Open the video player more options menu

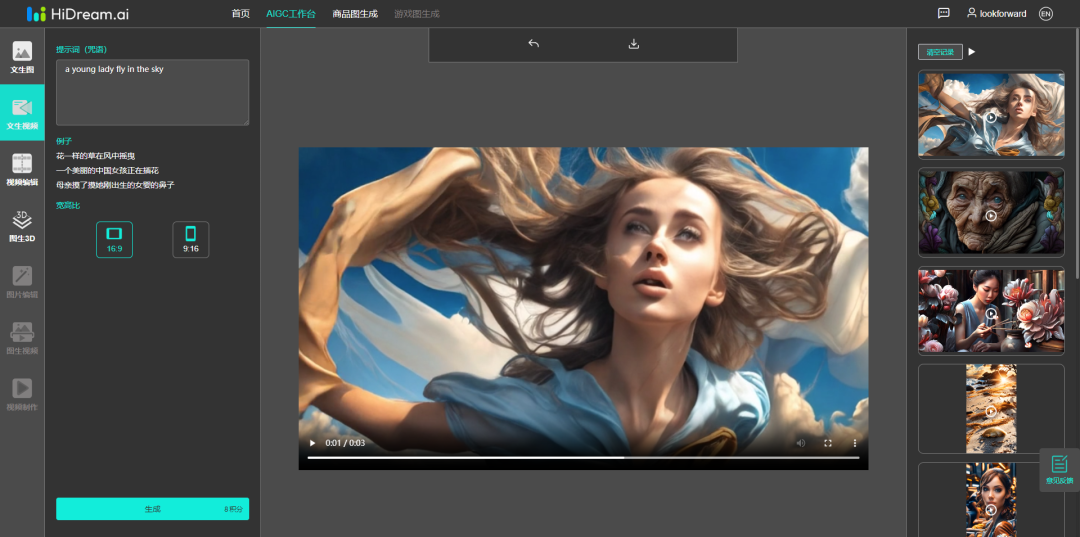(x=855, y=443)
